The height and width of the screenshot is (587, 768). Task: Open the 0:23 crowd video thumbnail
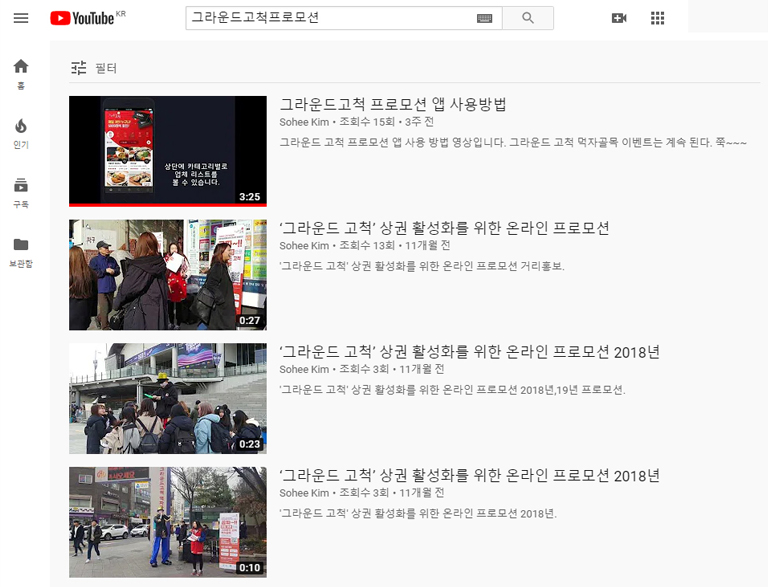[x=168, y=398]
